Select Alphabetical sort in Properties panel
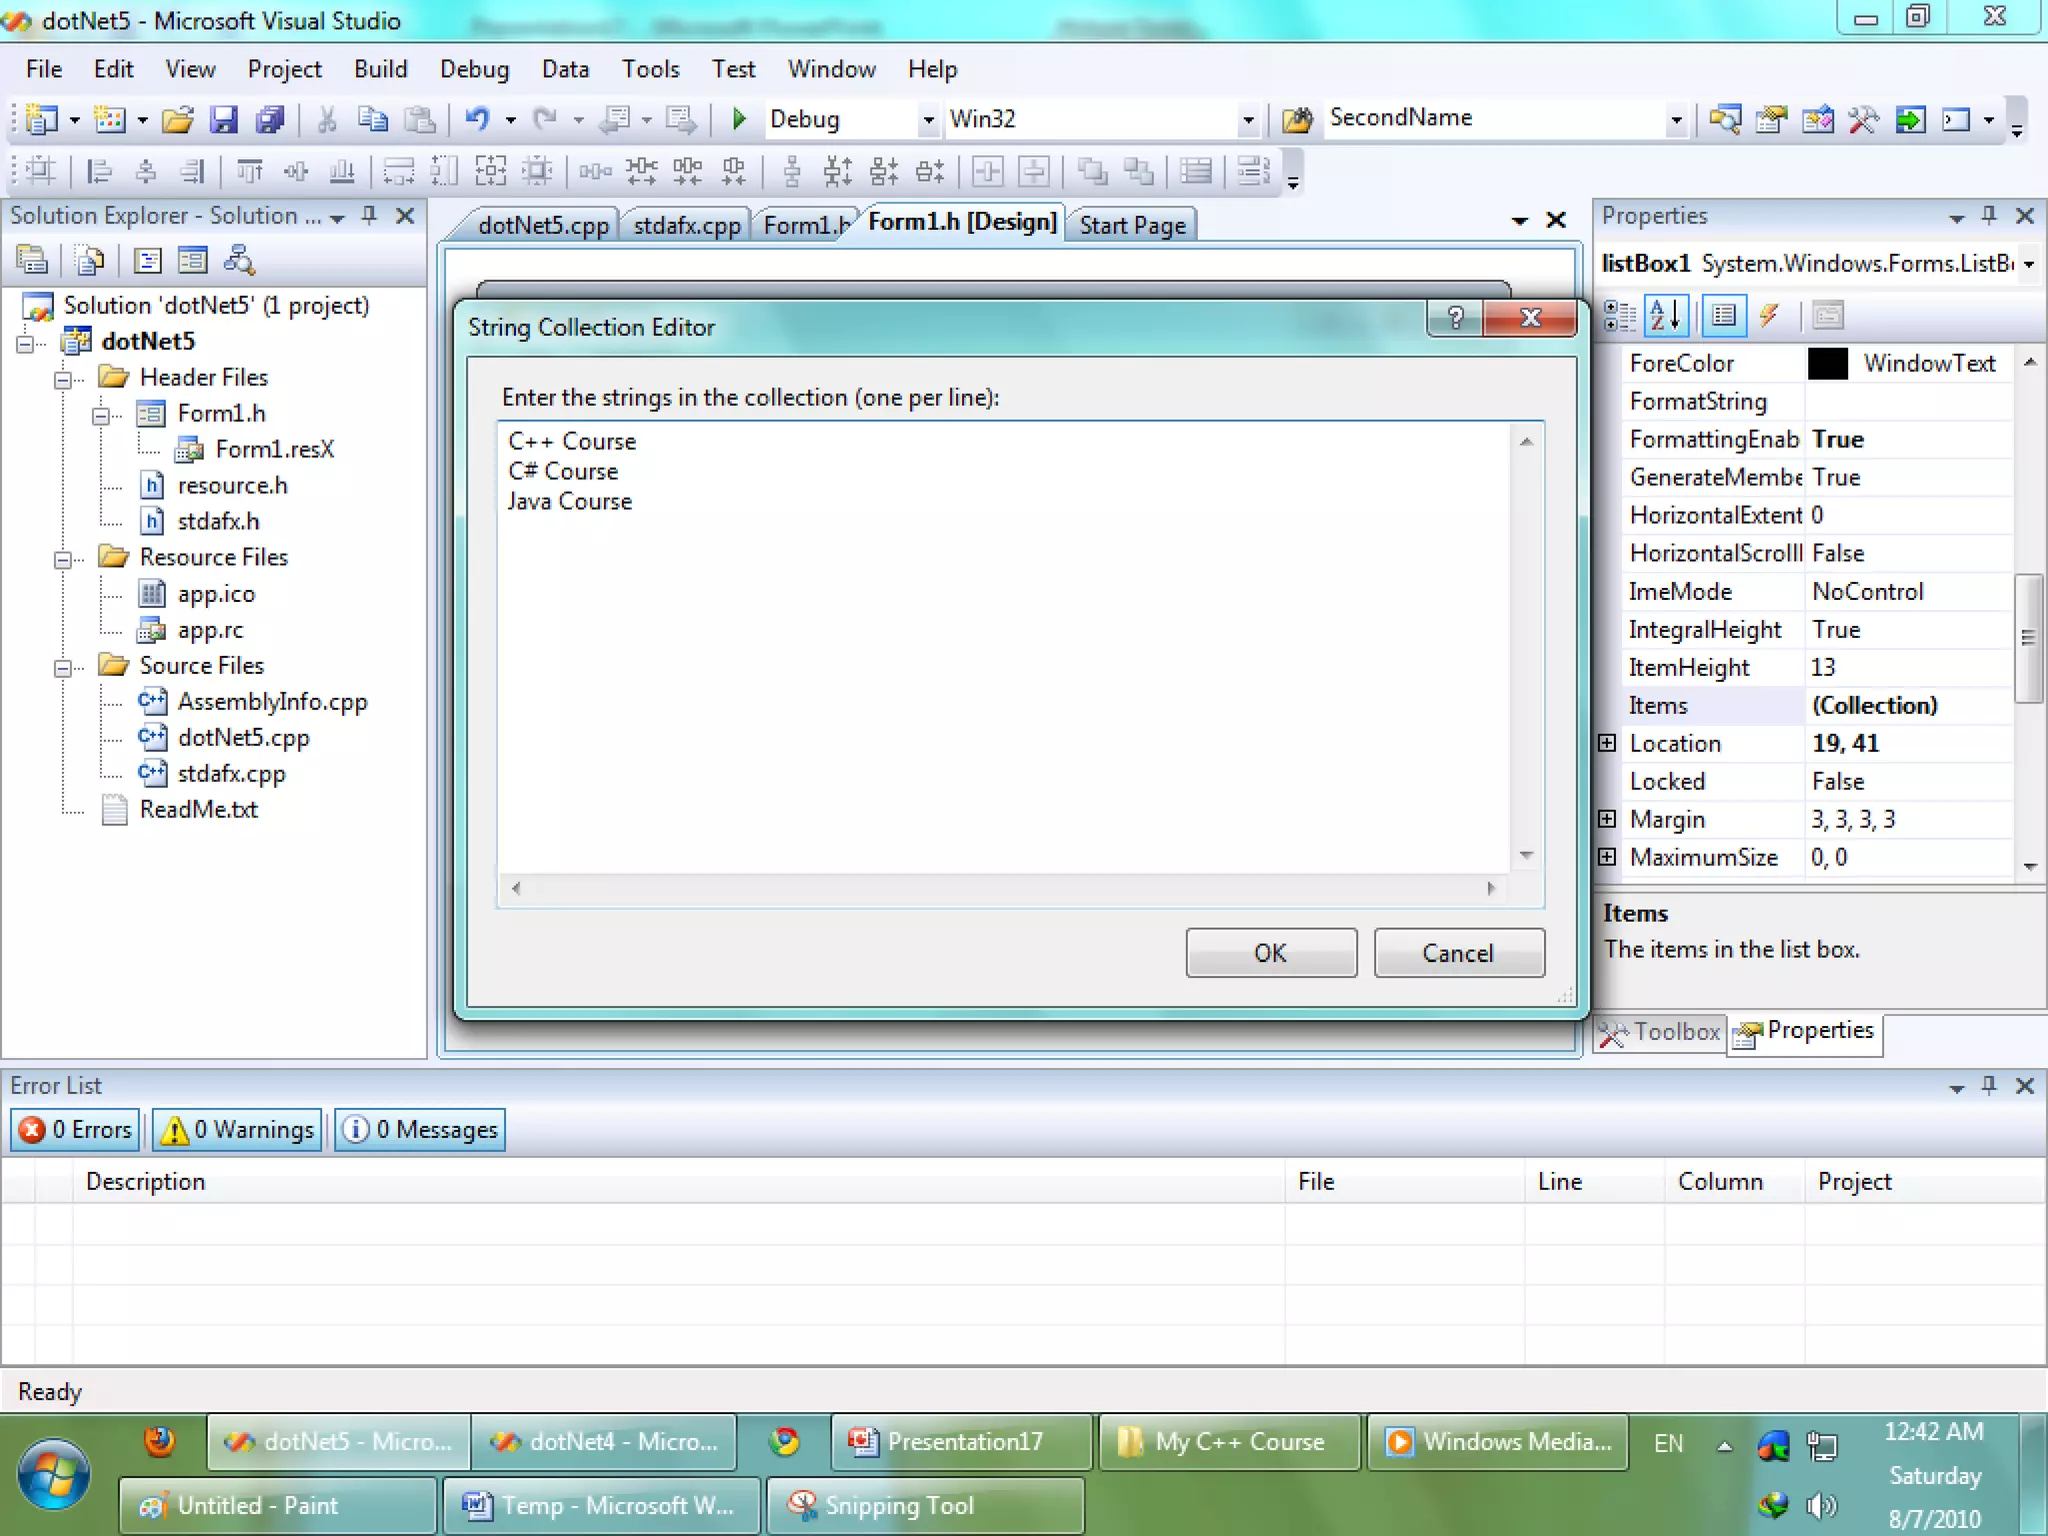Image resolution: width=2048 pixels, height=1536 pixels. point(1665,316)
